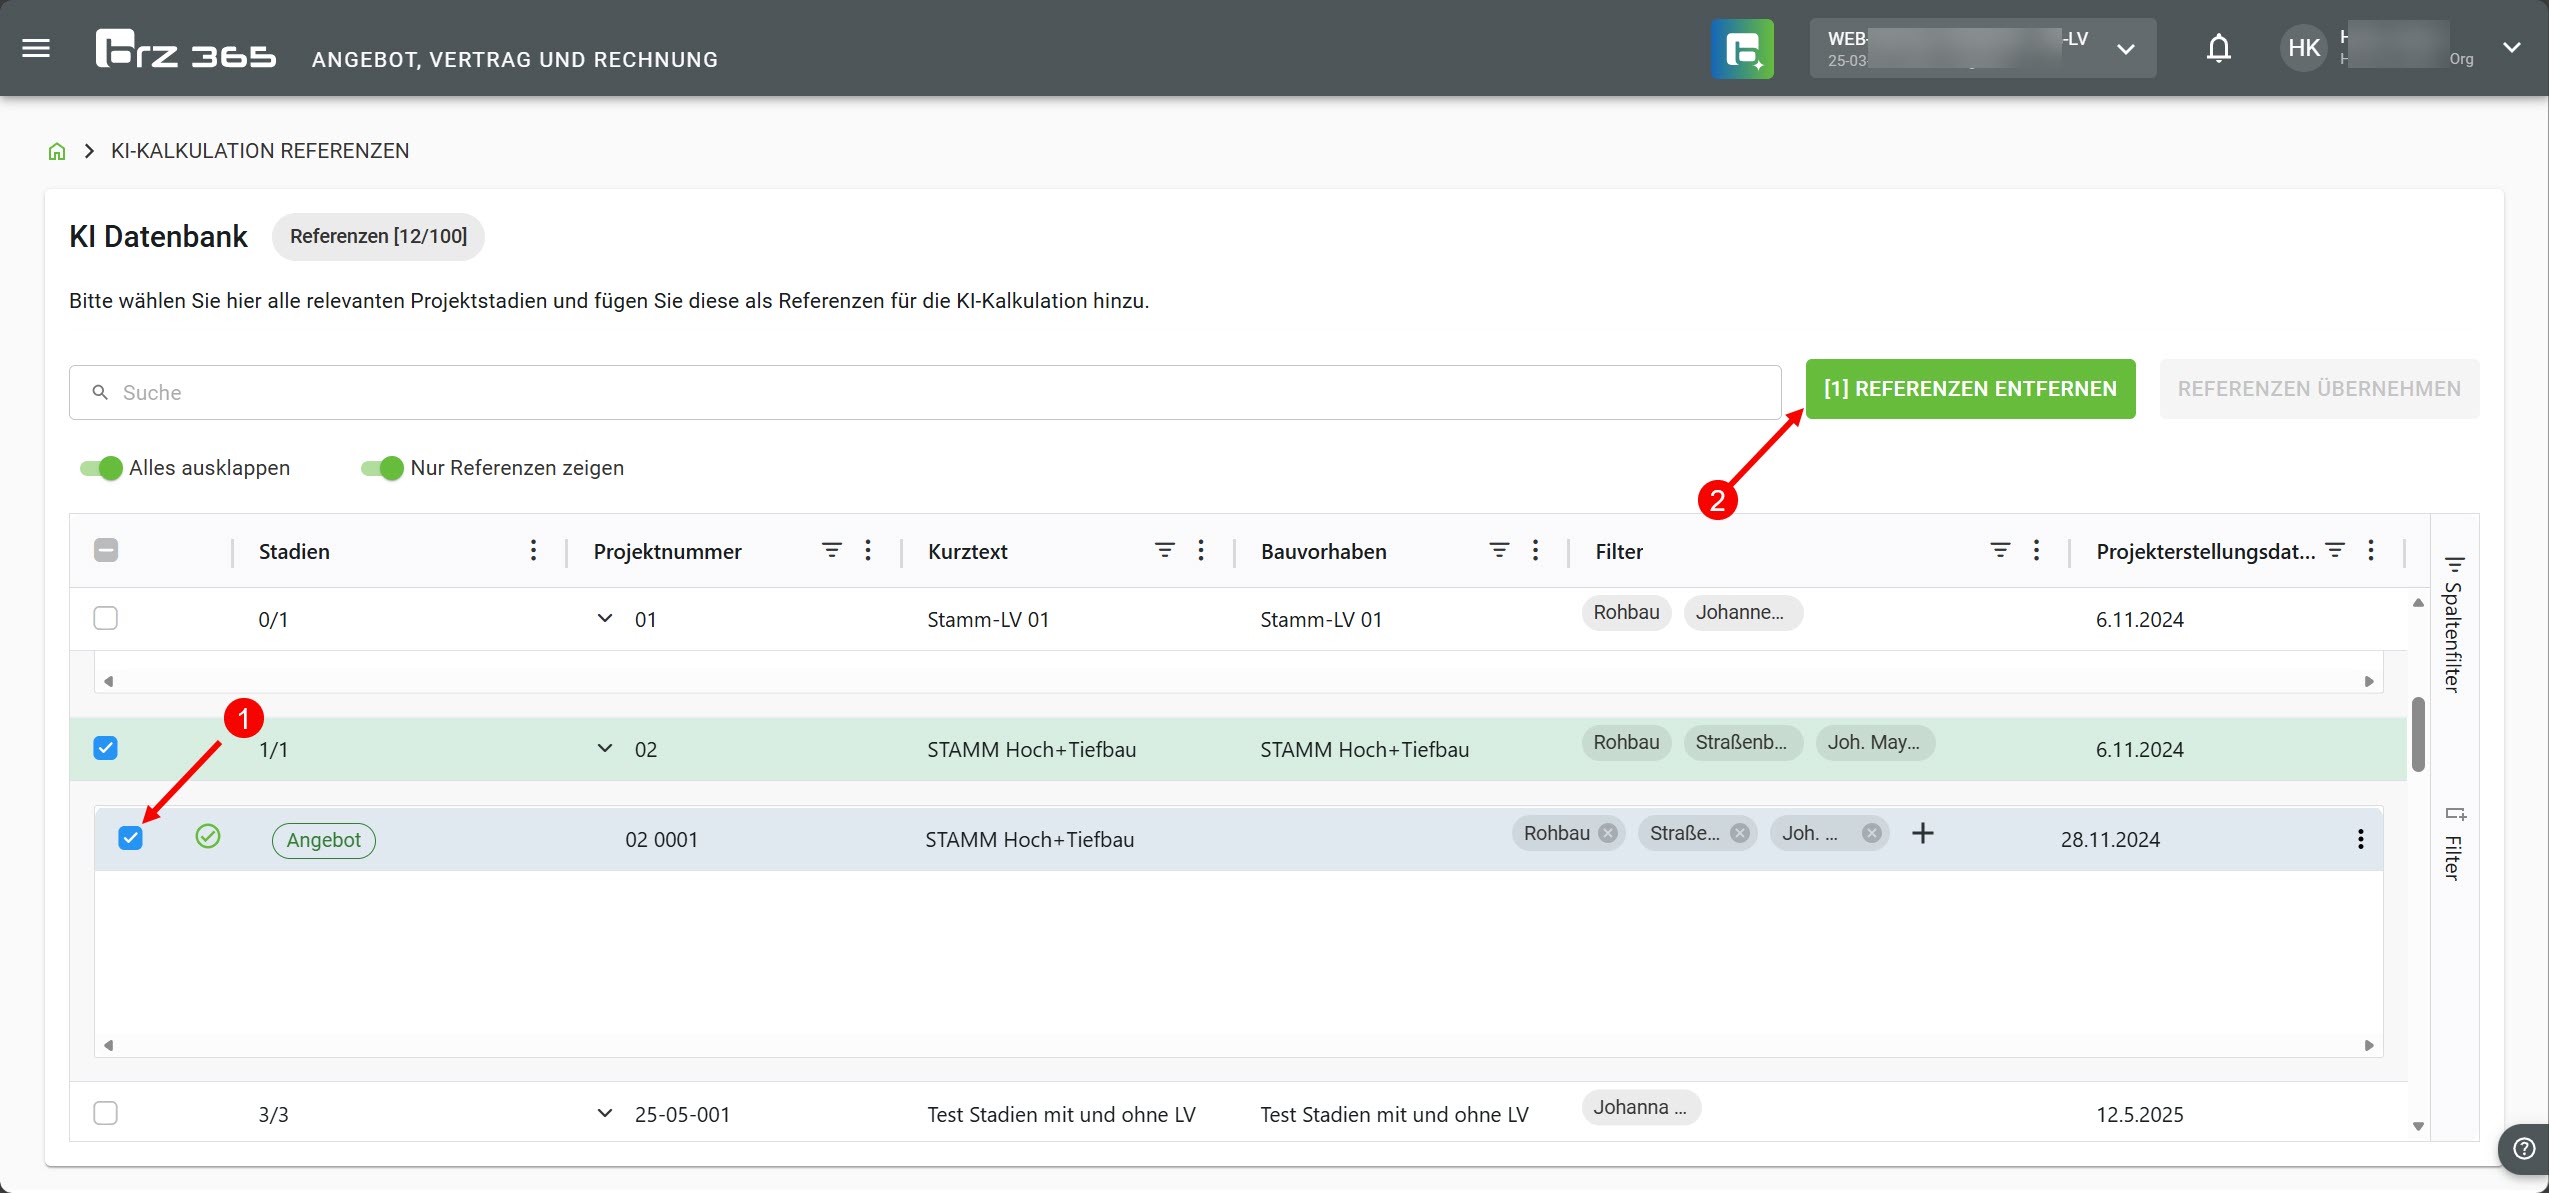
Task: Click the notification bell icon
Action: [x=2218, y=48]
